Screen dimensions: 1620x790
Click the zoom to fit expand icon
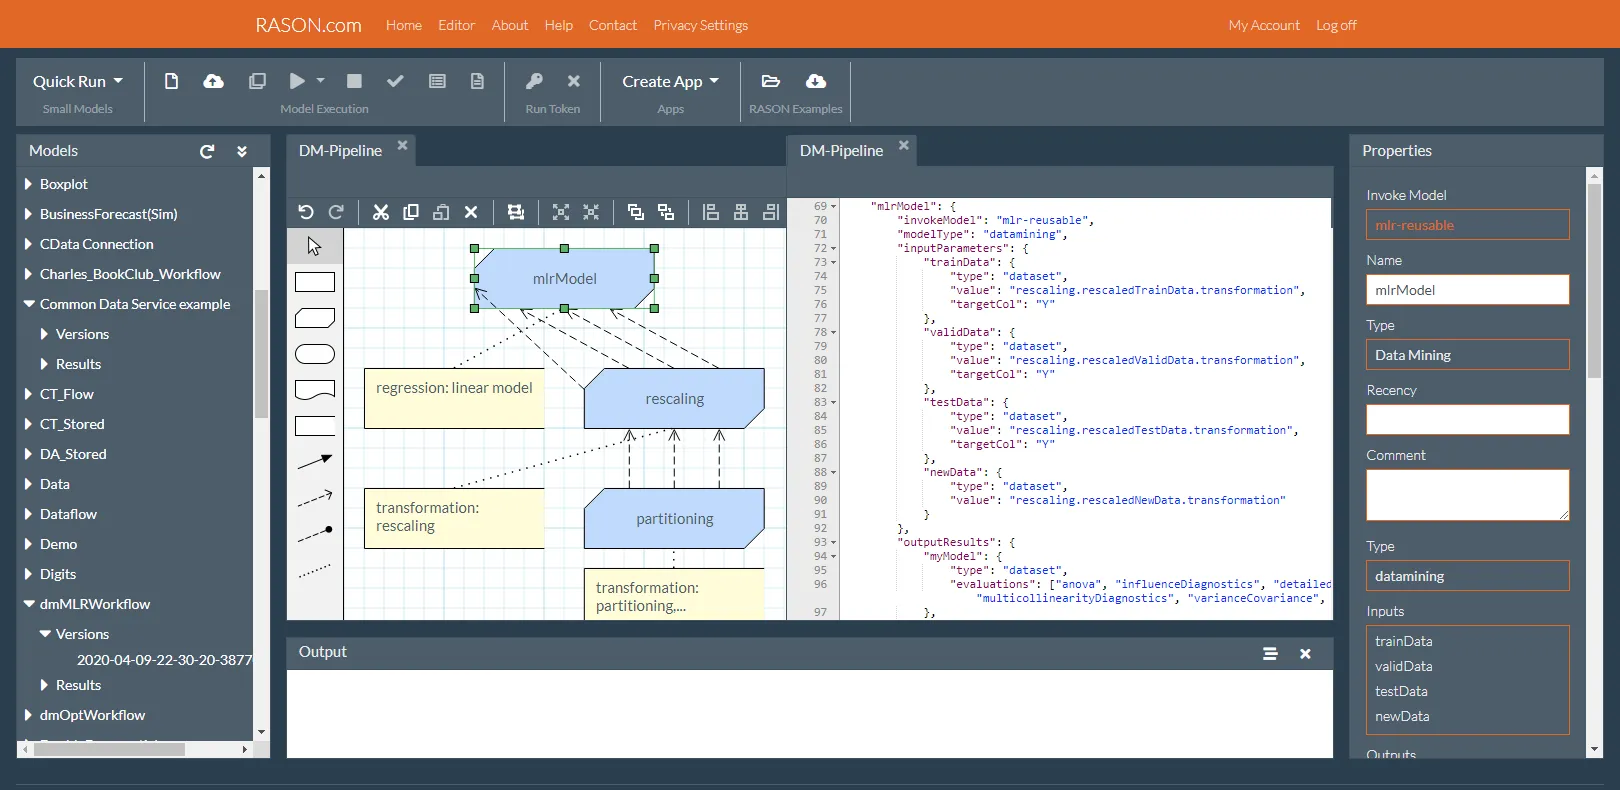click(561, 212)
